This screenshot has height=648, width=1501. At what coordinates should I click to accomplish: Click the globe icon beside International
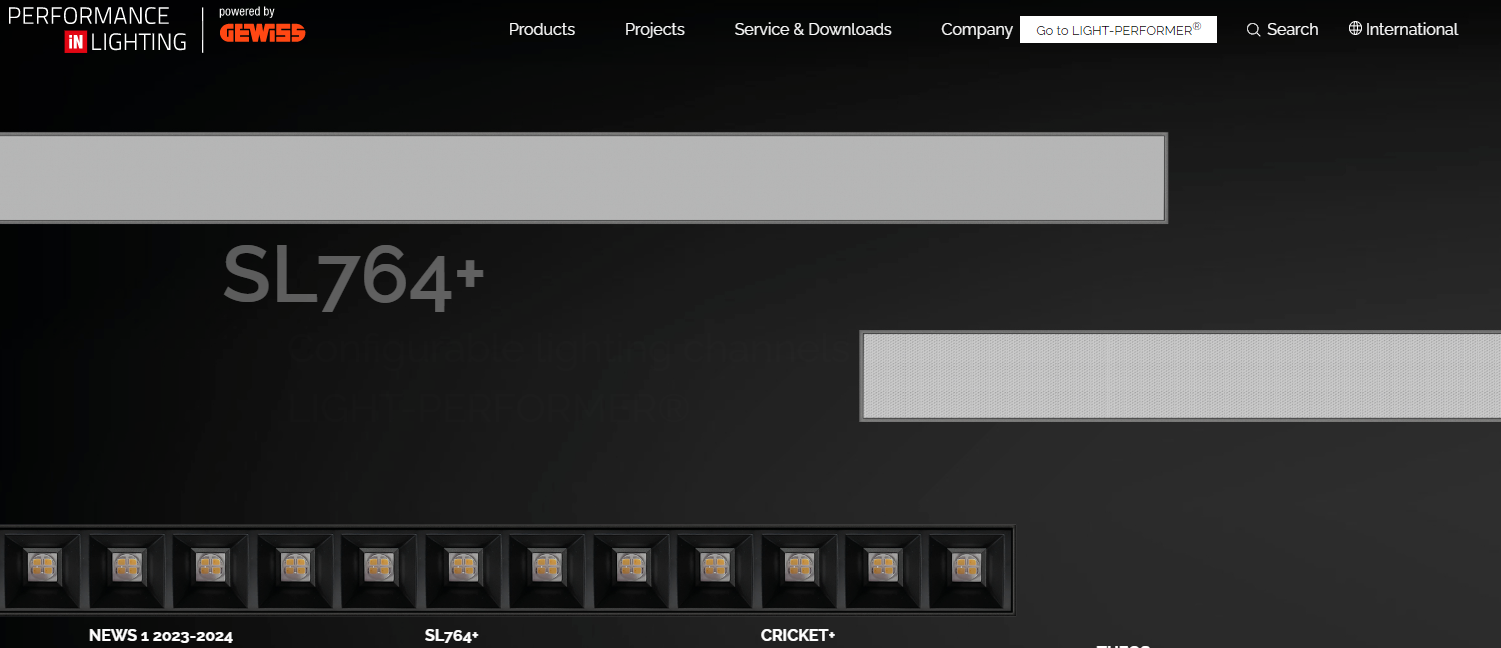pyautogui.click(x=1355, y=29)
